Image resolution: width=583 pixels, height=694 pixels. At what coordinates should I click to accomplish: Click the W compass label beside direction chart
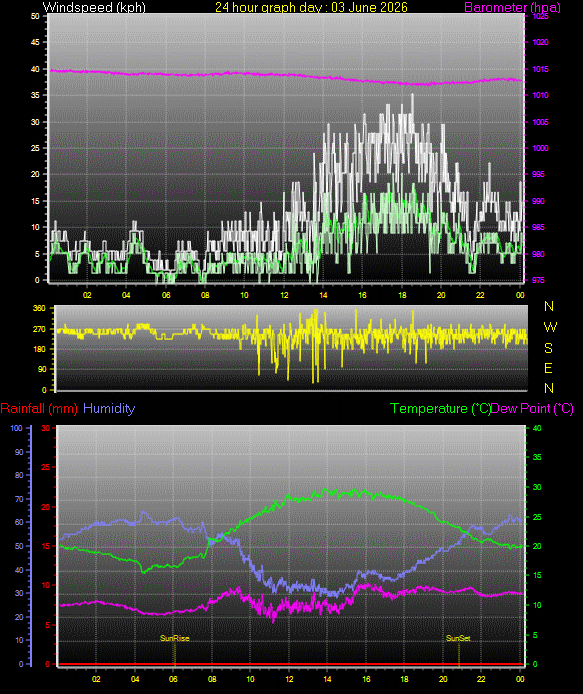(550, 327)
